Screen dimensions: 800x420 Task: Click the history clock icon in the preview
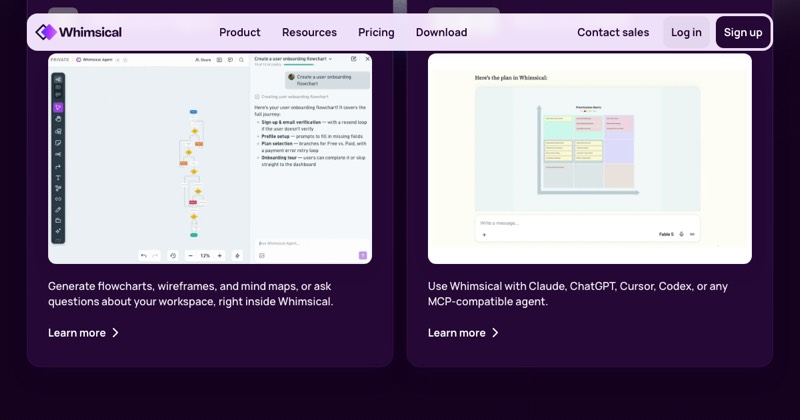click(x=173, y=256)
